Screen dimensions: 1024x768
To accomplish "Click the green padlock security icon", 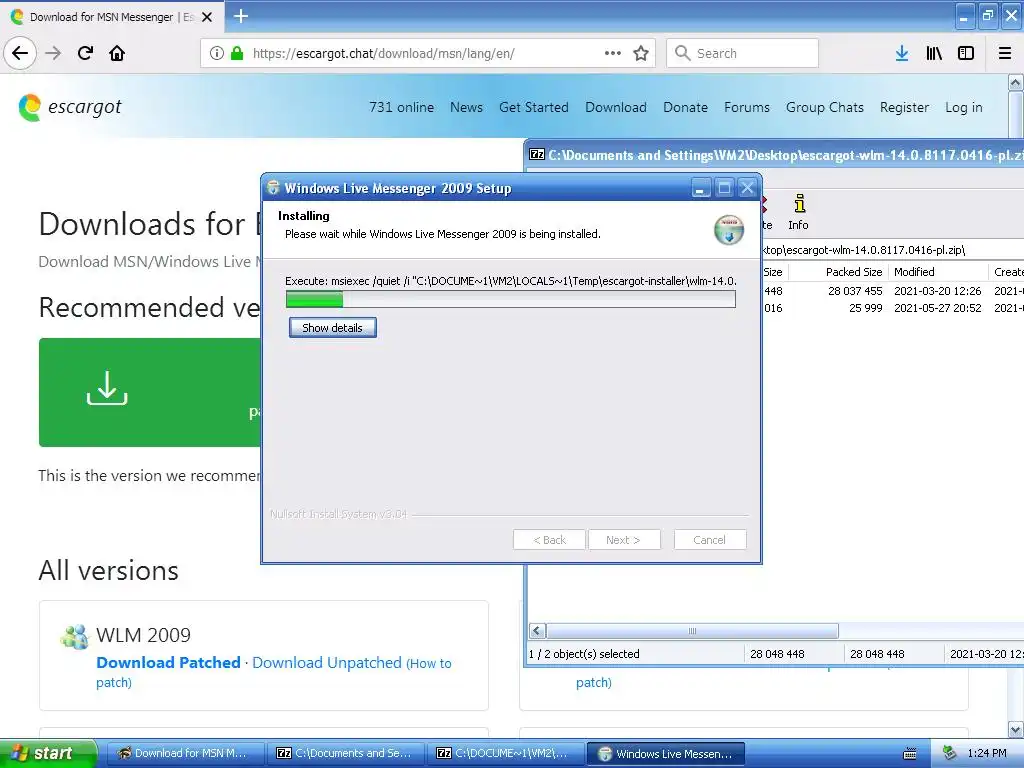I will 237,53.
